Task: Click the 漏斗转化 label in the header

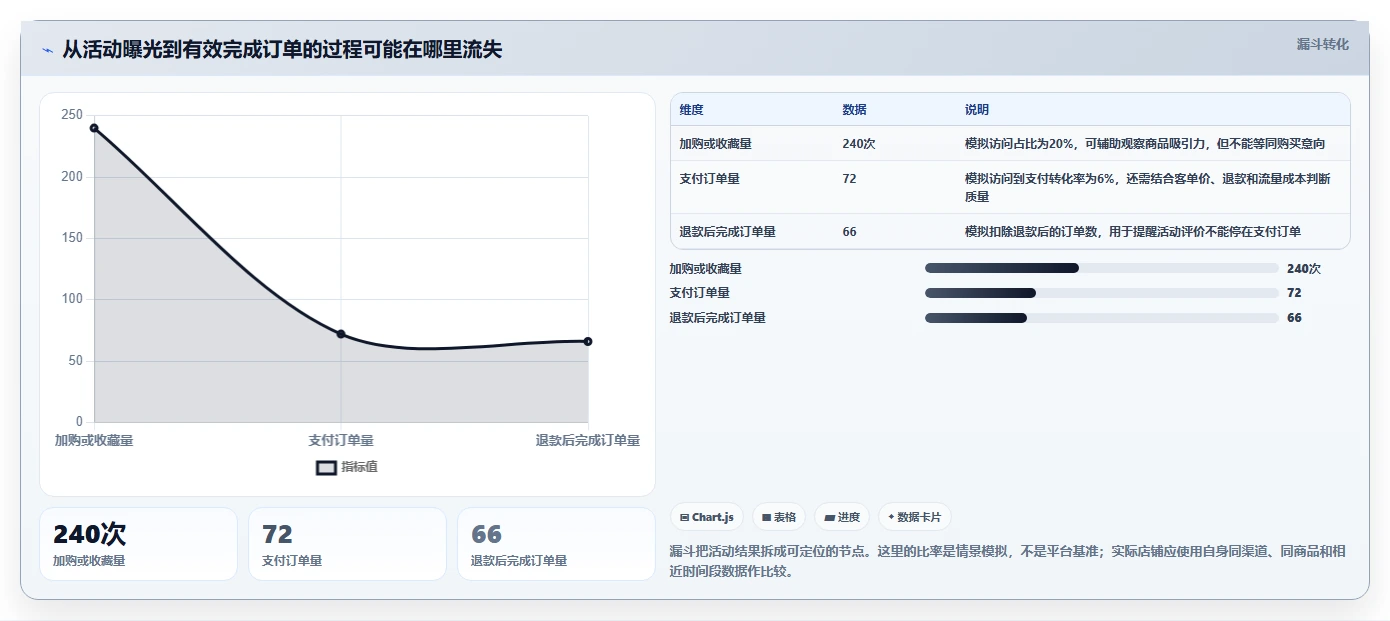Action: (x=1323, y=44)
